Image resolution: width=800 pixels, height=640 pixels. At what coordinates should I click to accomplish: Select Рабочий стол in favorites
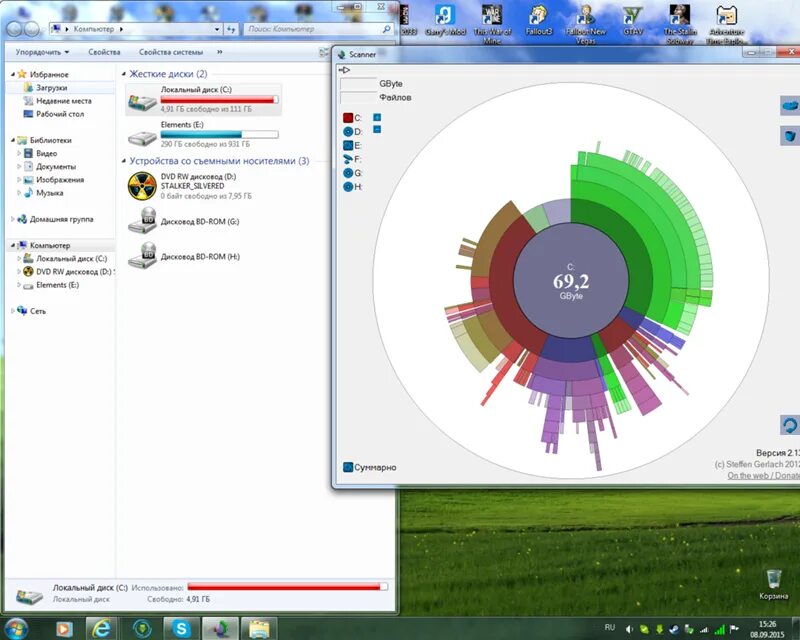[x=59, y=114]
